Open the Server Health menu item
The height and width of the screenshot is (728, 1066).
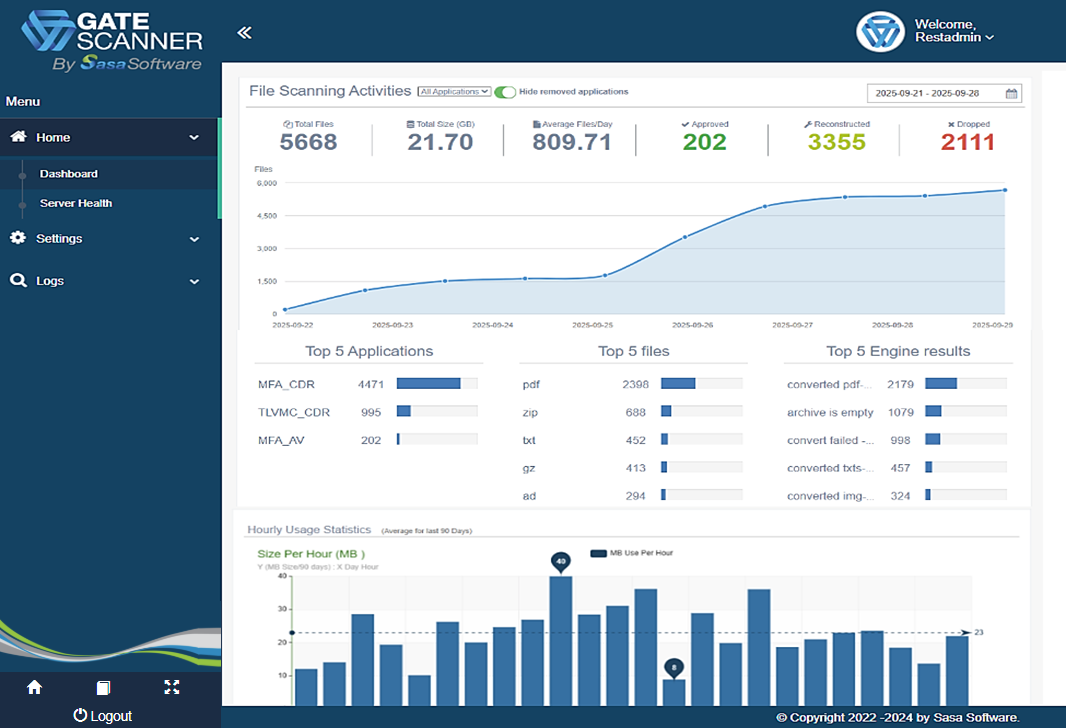(76, 203)
